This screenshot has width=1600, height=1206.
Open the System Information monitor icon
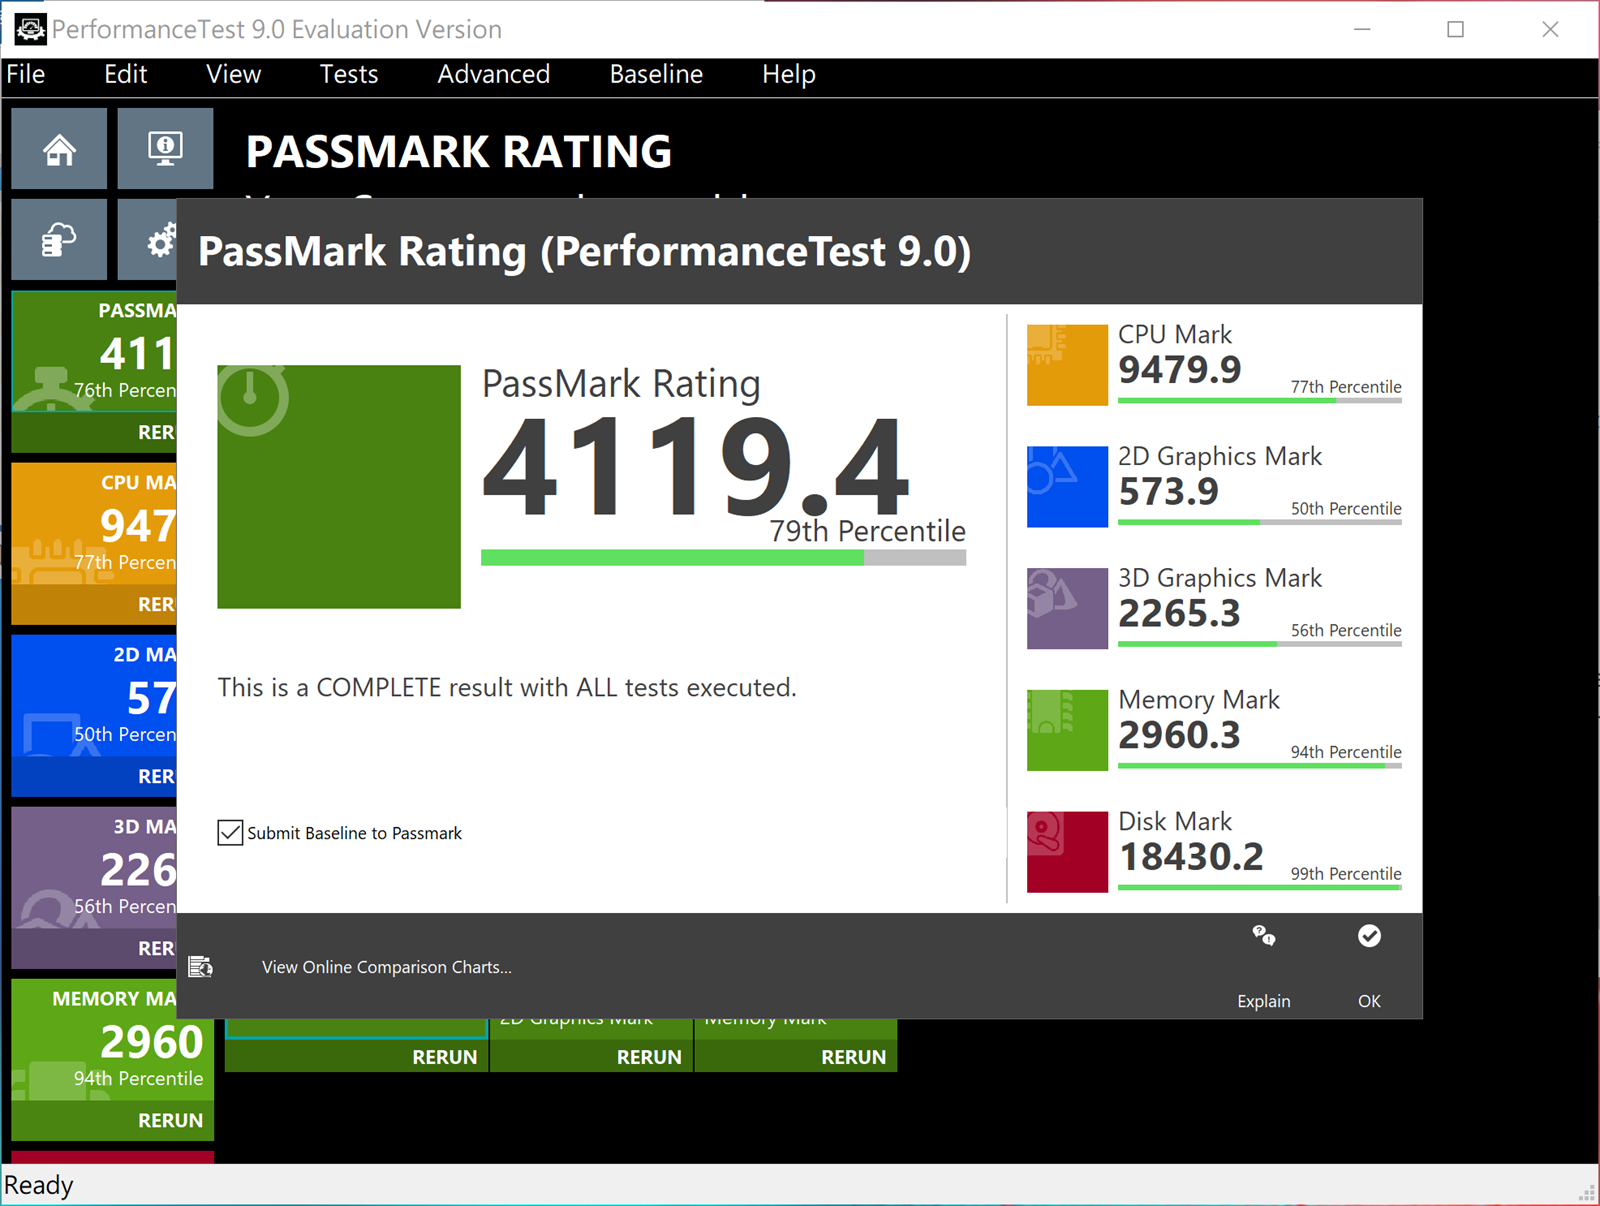(165, 149)
